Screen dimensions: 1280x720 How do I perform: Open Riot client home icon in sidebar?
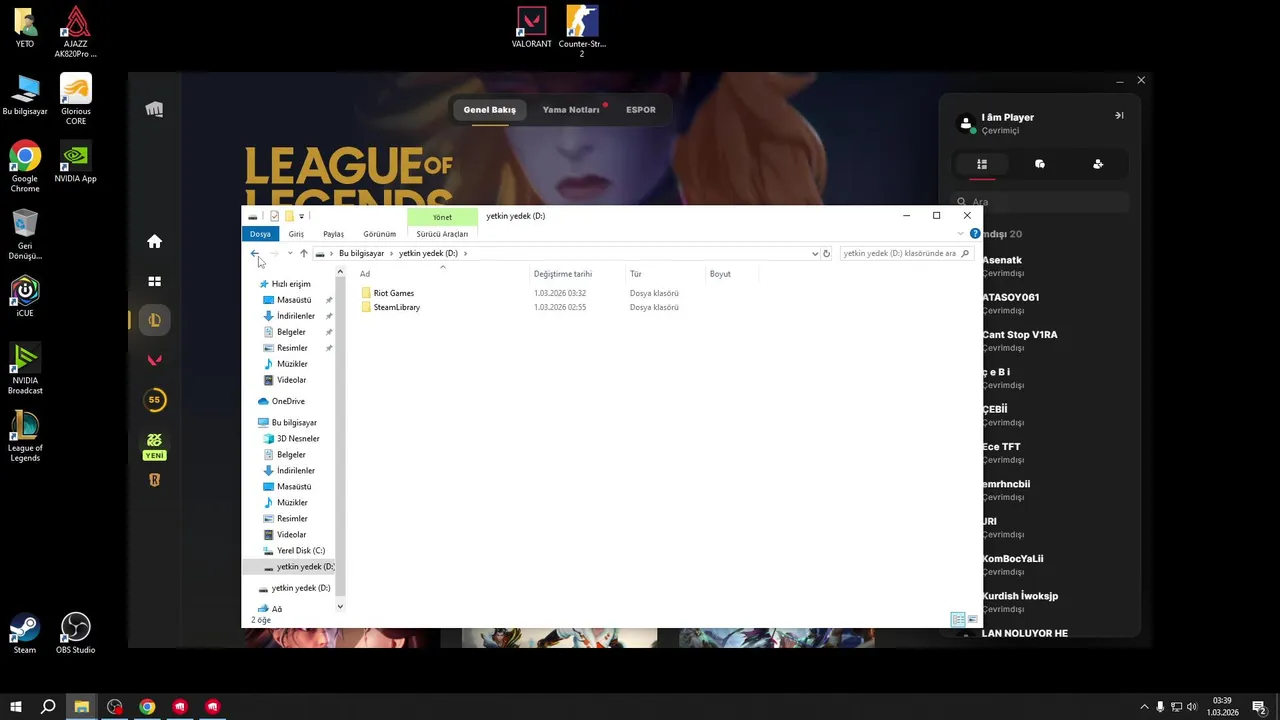(154, 241)
